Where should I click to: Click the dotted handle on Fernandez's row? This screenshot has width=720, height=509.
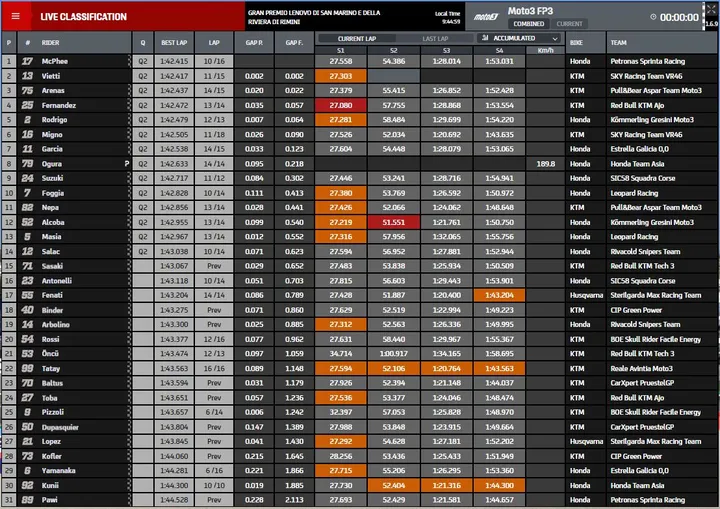(x=129, y=105)
